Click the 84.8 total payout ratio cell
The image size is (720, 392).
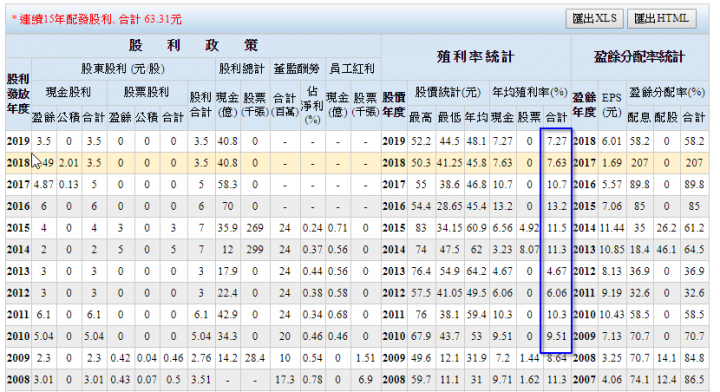[x=694, y=358]
